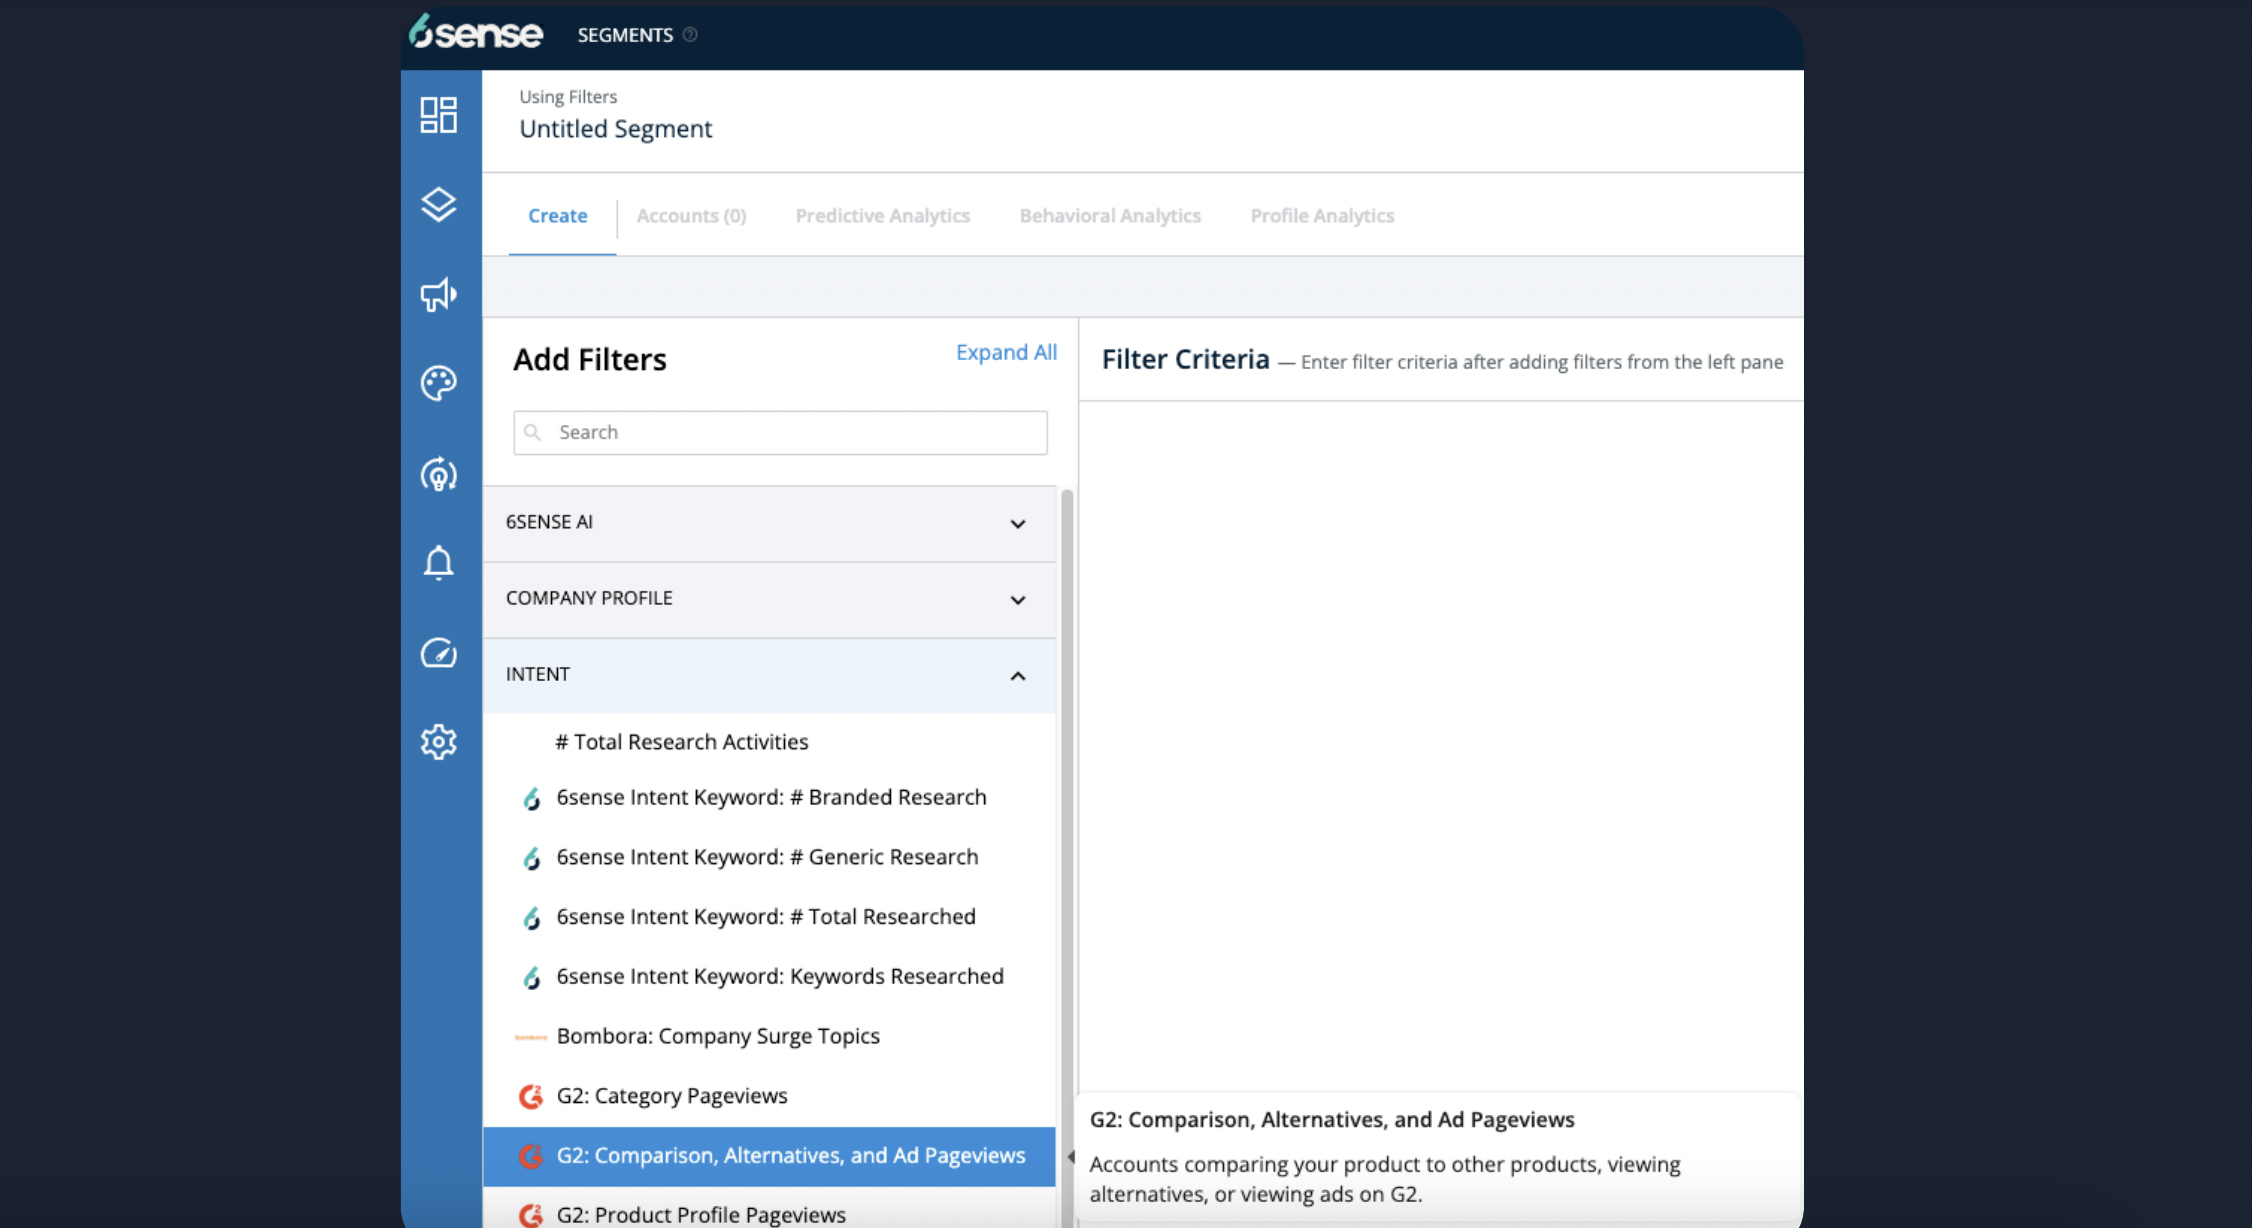2252x1228 pixels.
Task: Add the G2: Category Pageviews filter
Action: point(671,1096)
